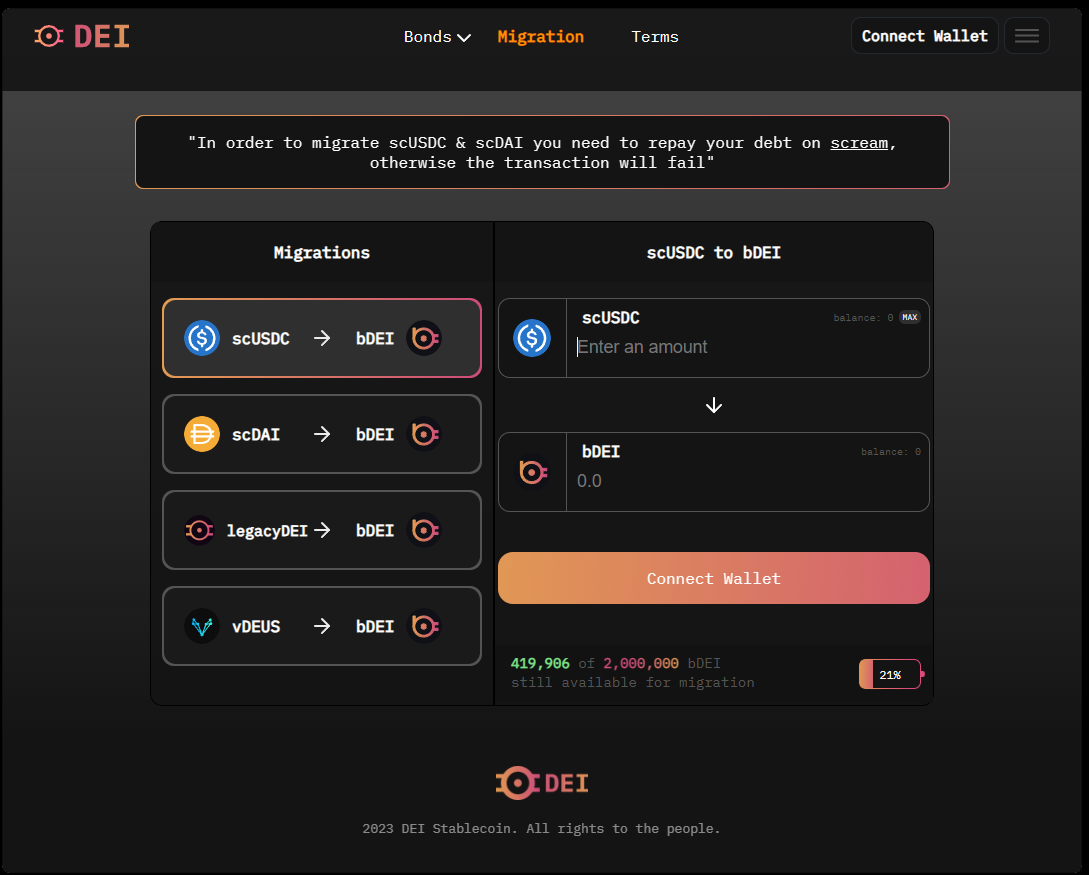Click the arrow icon in the scDAI row
1089x875 pixels.
(322, 434)
